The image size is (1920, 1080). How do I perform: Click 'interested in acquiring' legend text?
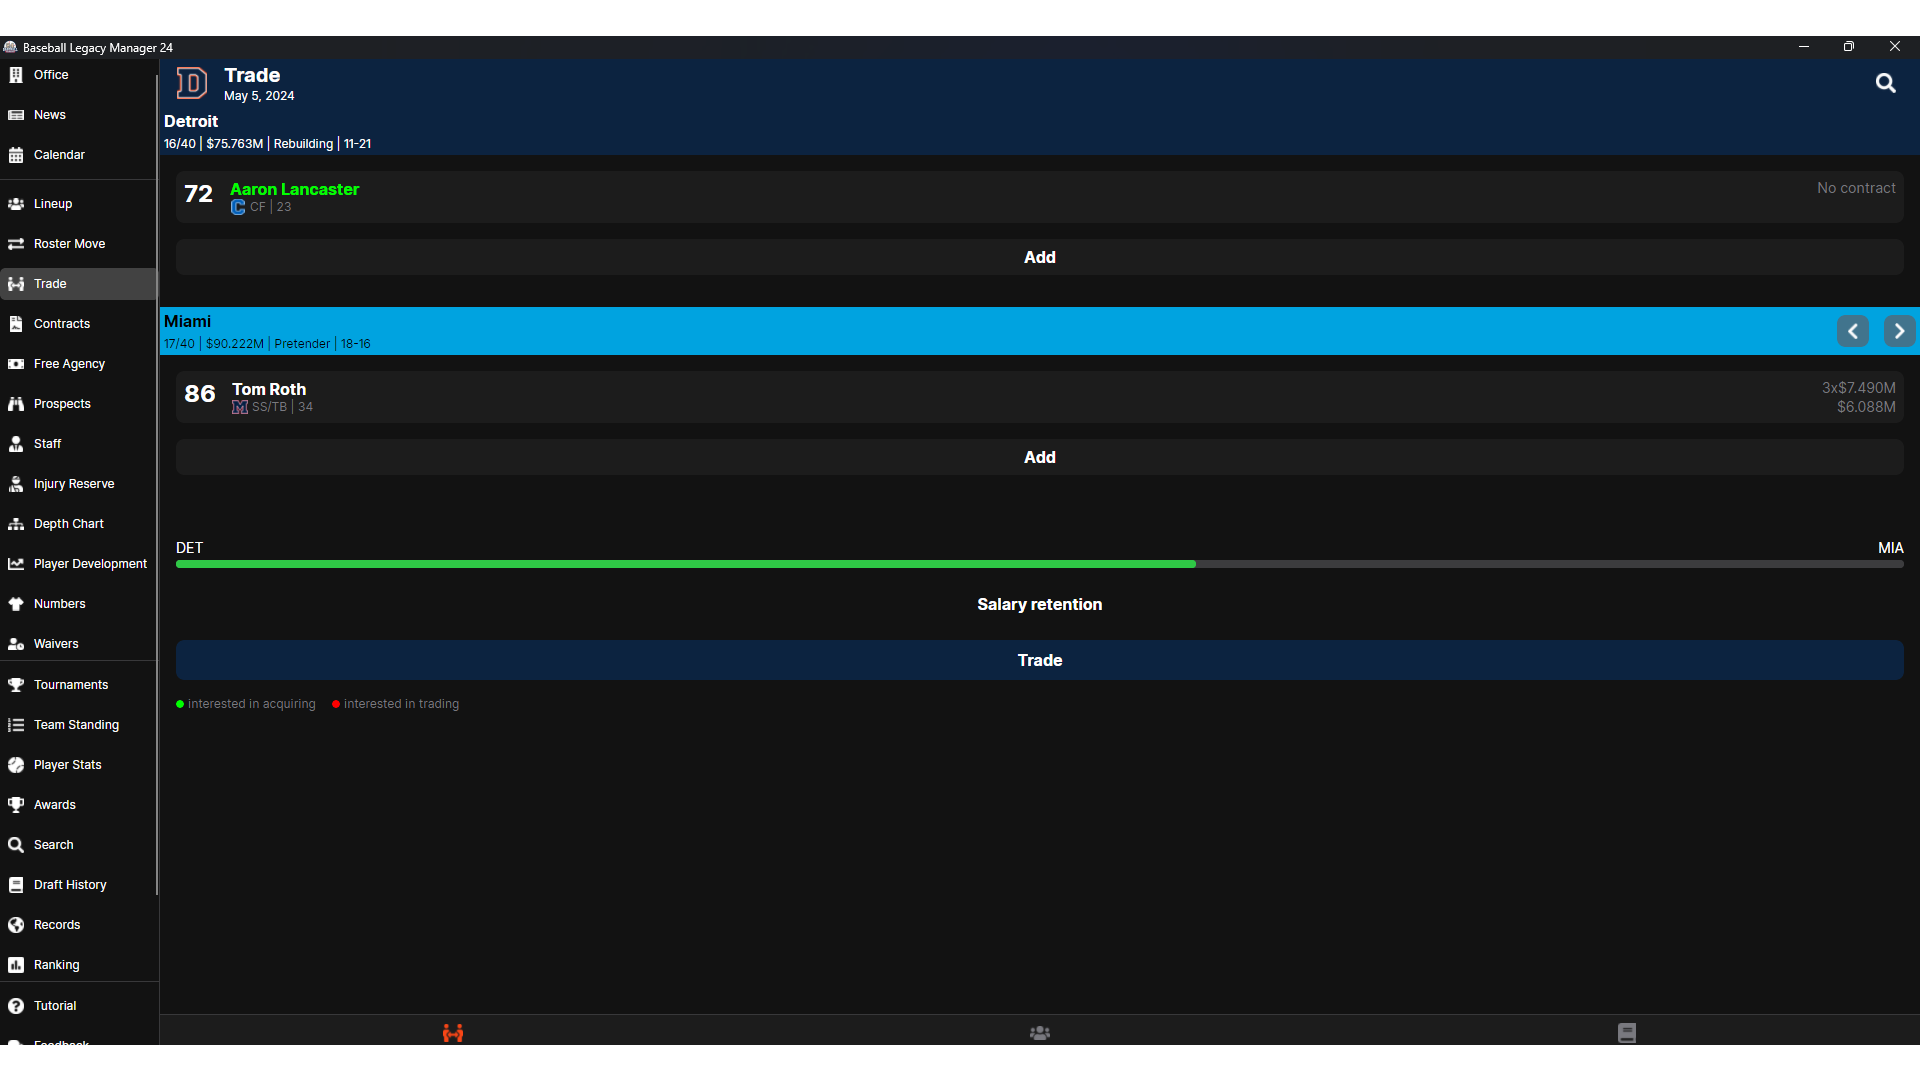click(x=251, y=704)
